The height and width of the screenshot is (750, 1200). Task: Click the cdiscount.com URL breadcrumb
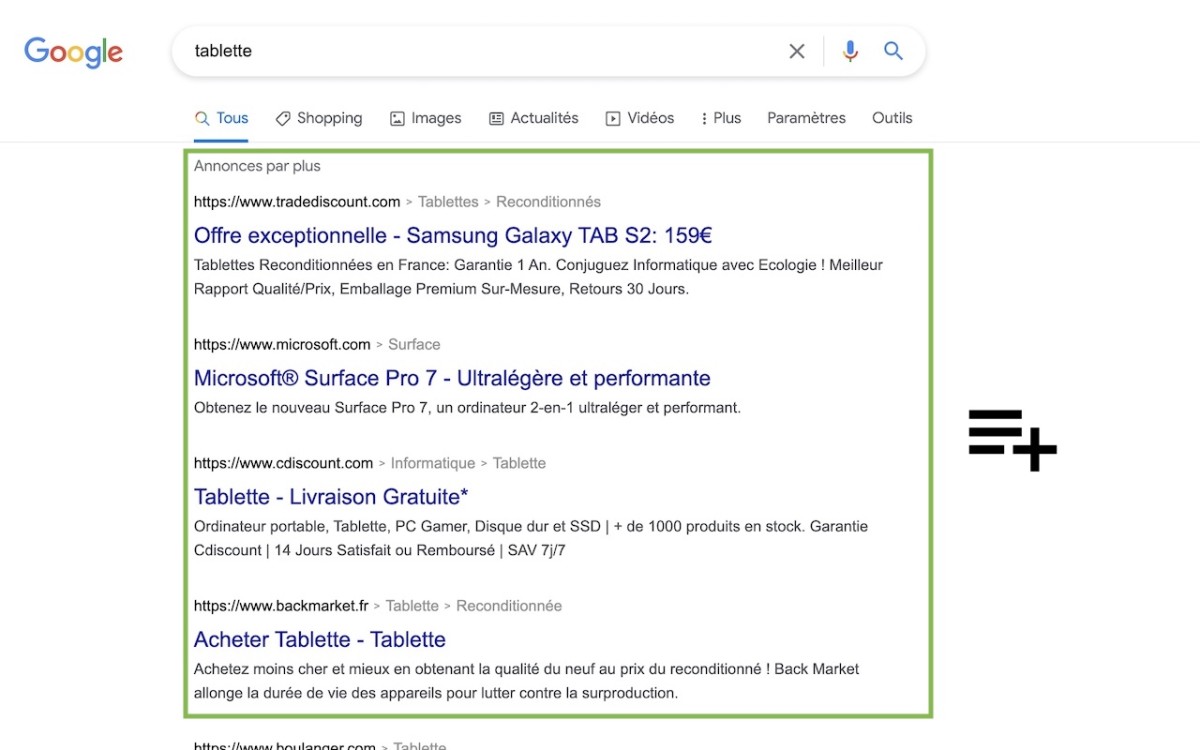[283, 464]
